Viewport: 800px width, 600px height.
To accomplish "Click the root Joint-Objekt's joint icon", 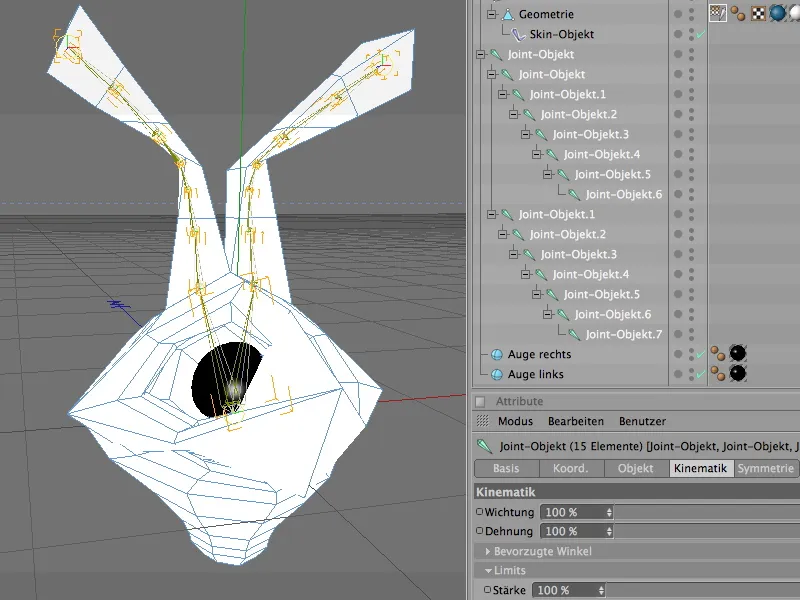I will [x=496, y=54].
